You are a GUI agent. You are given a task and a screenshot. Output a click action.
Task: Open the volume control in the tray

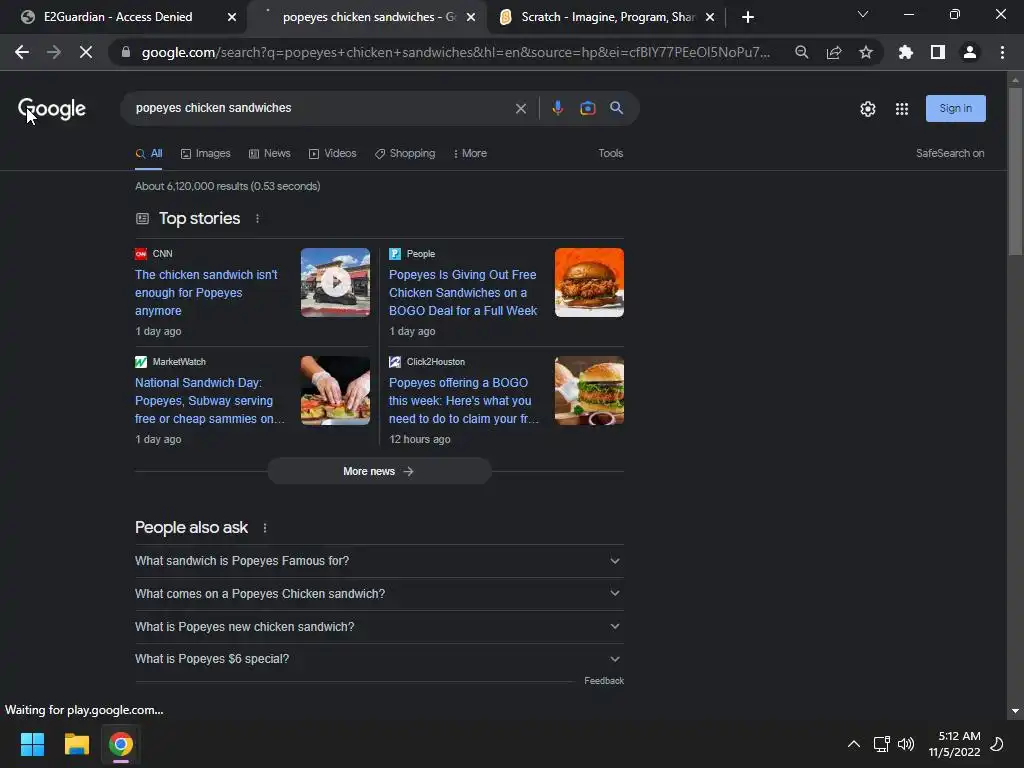906,744
